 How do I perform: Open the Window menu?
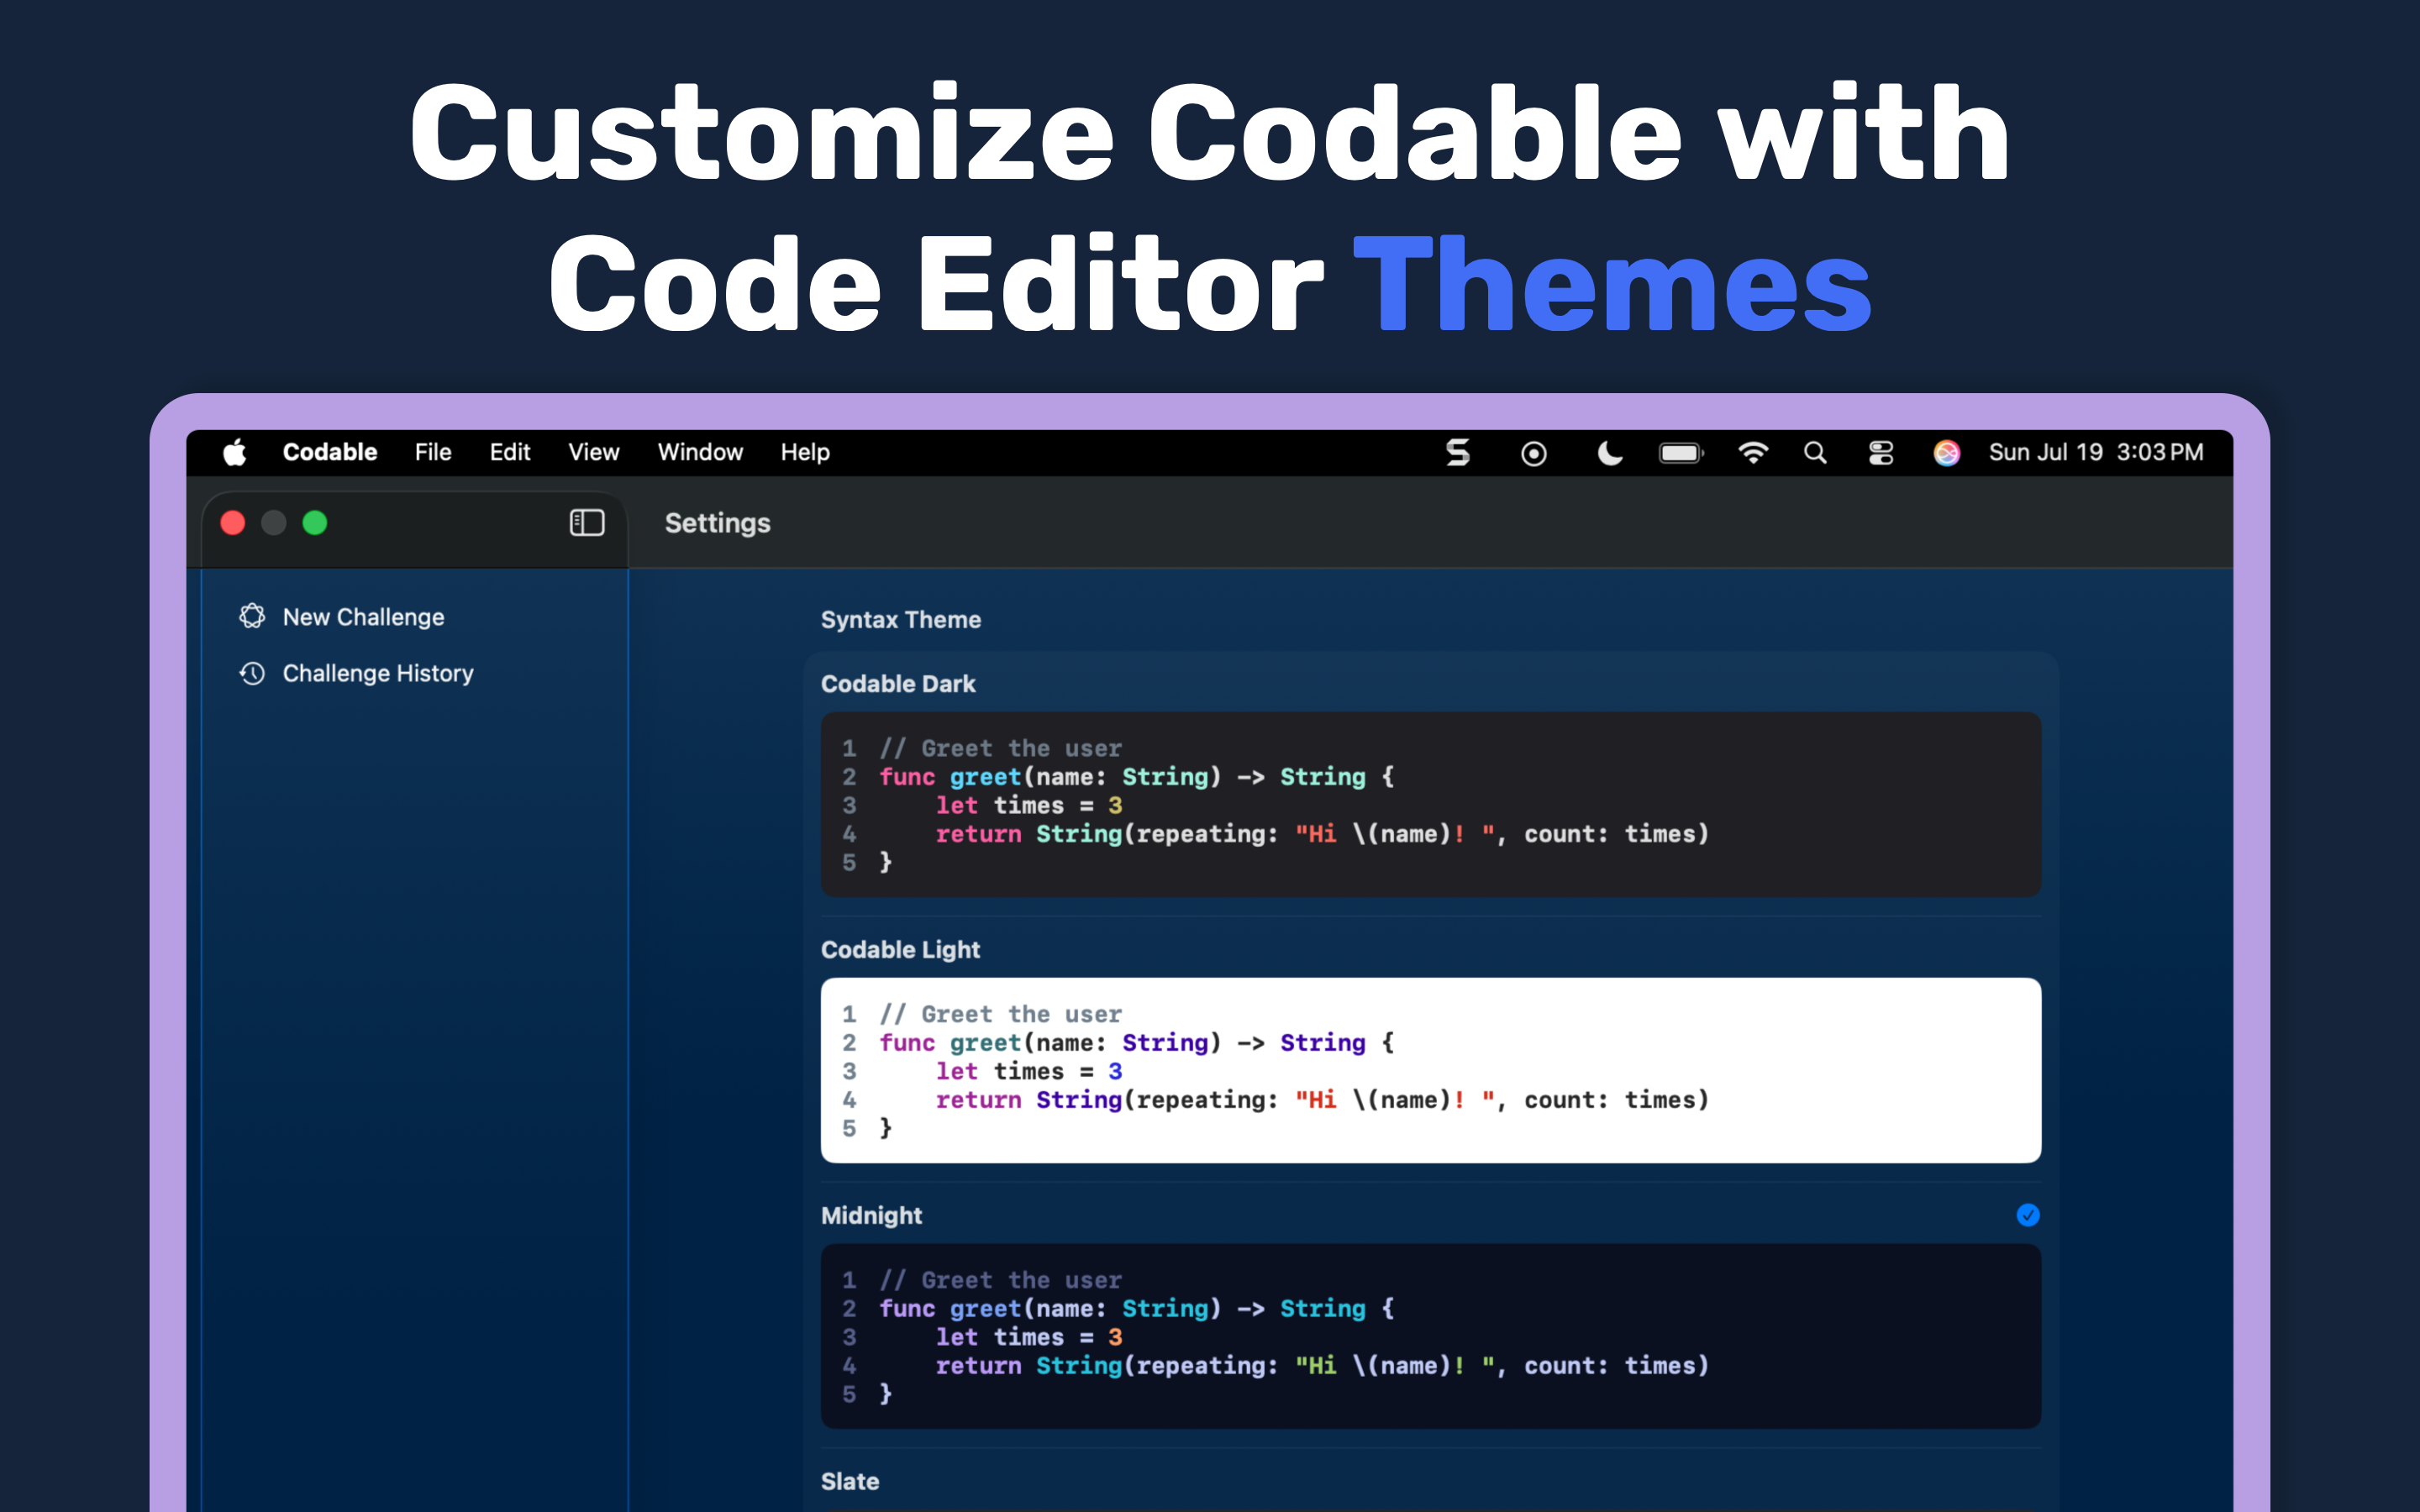700,452
